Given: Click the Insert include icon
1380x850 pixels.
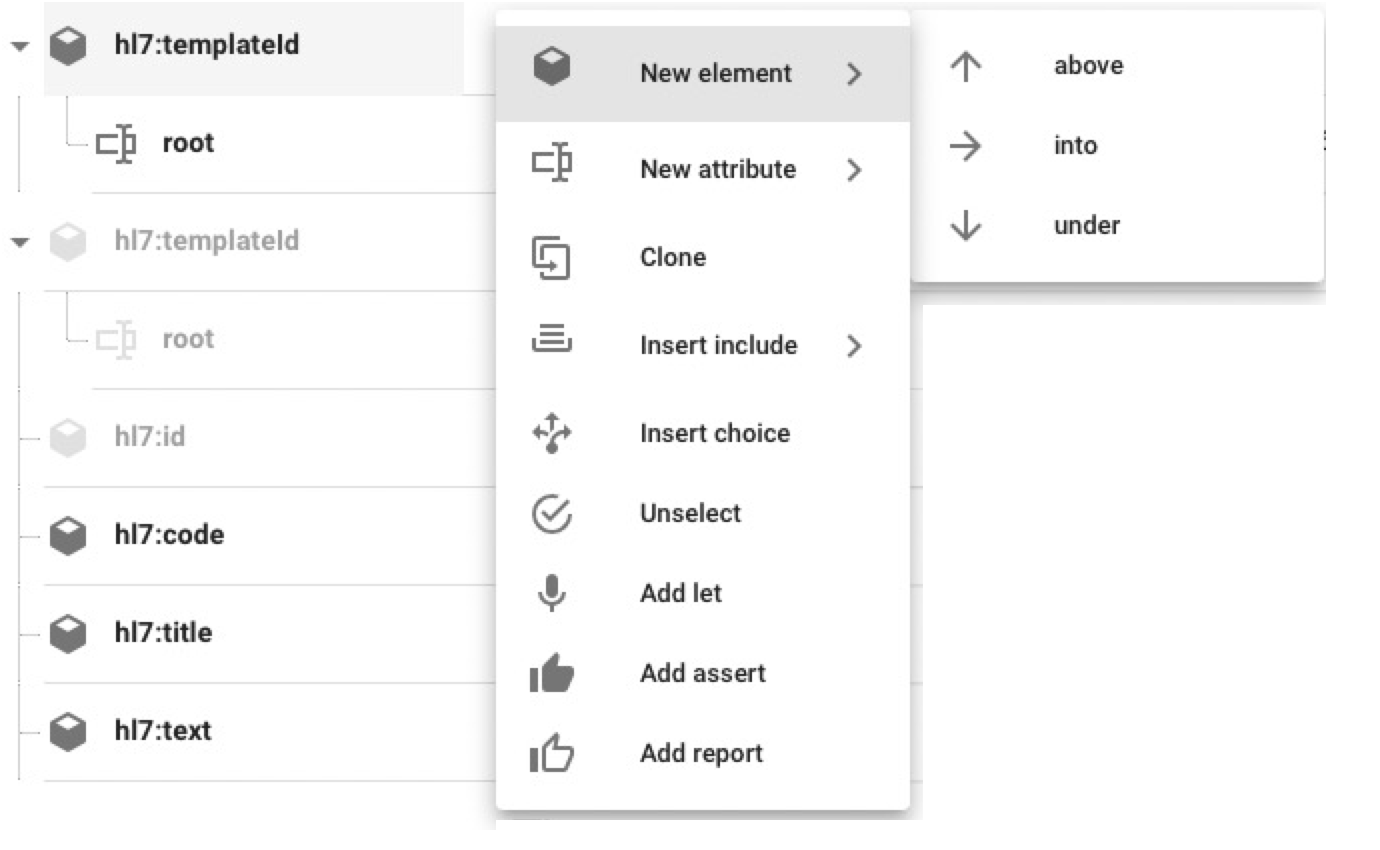Looking at the screenshot, I should point(551,342).
